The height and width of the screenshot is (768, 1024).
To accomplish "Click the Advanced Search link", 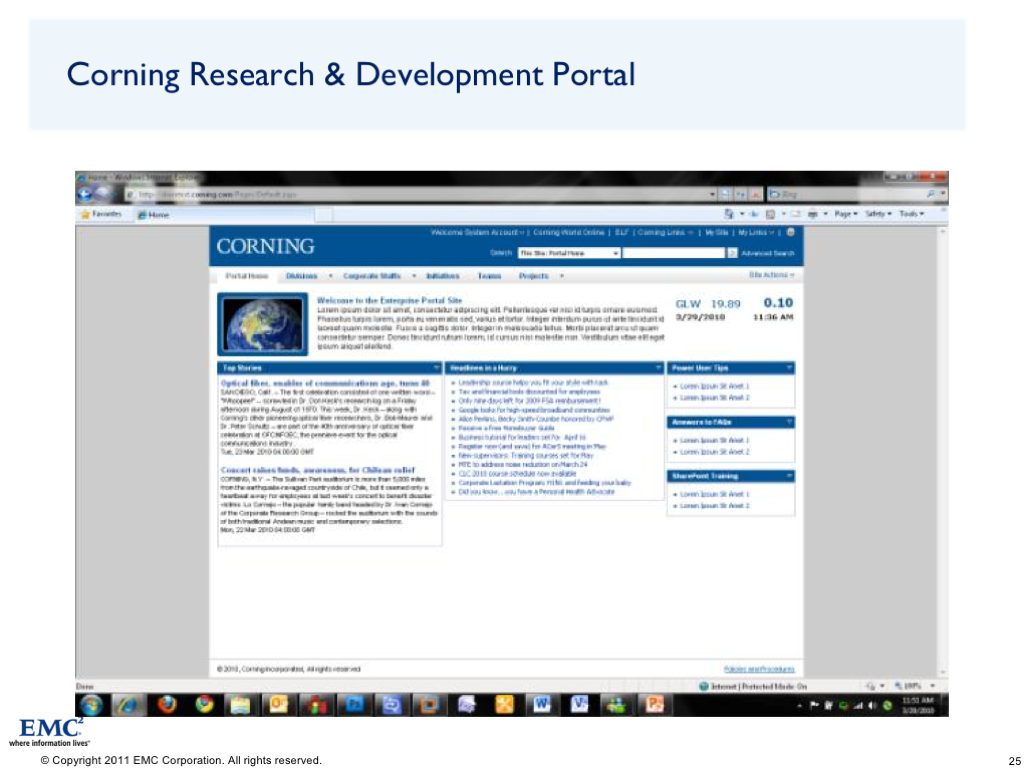I will pyautogui.click(x=767, y=253).
